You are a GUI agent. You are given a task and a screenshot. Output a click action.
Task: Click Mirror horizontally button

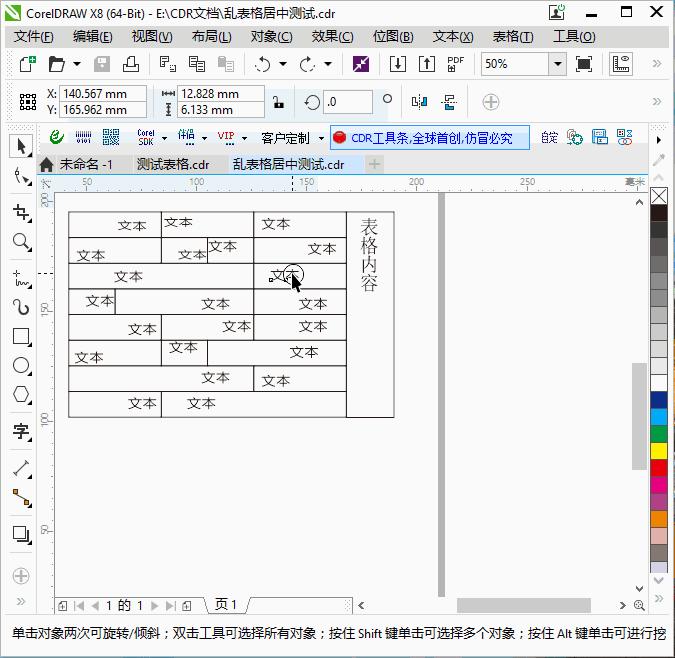coord(419,102)
